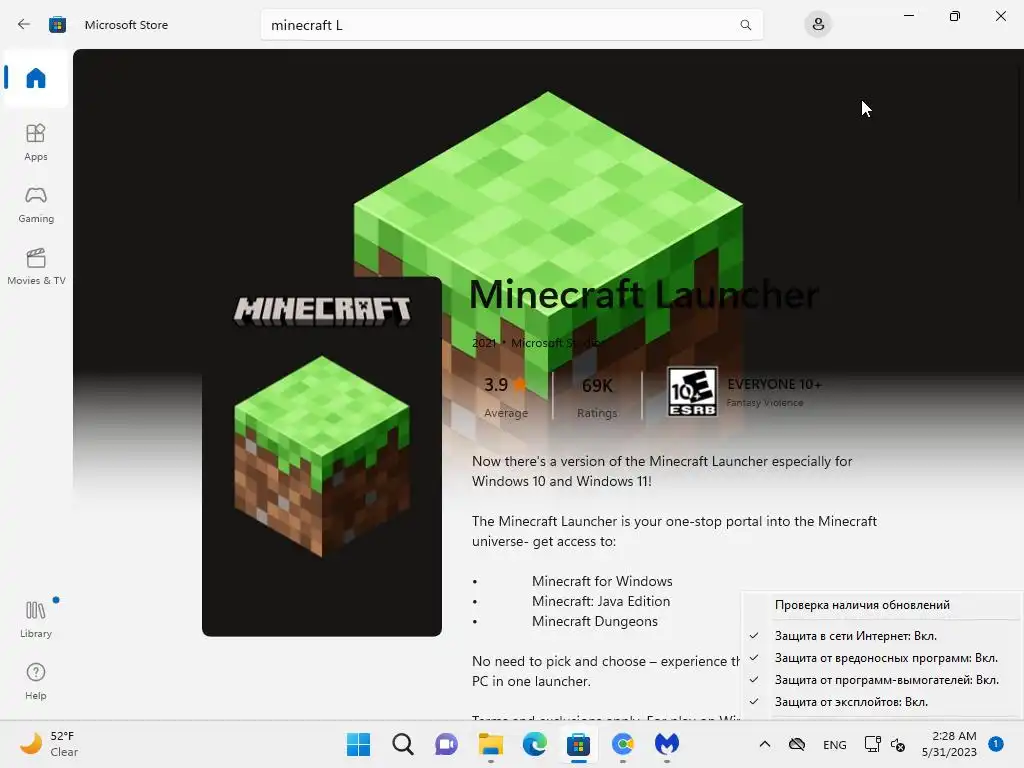Open Malwarebytes from taskbar

[x=667, y=744]
